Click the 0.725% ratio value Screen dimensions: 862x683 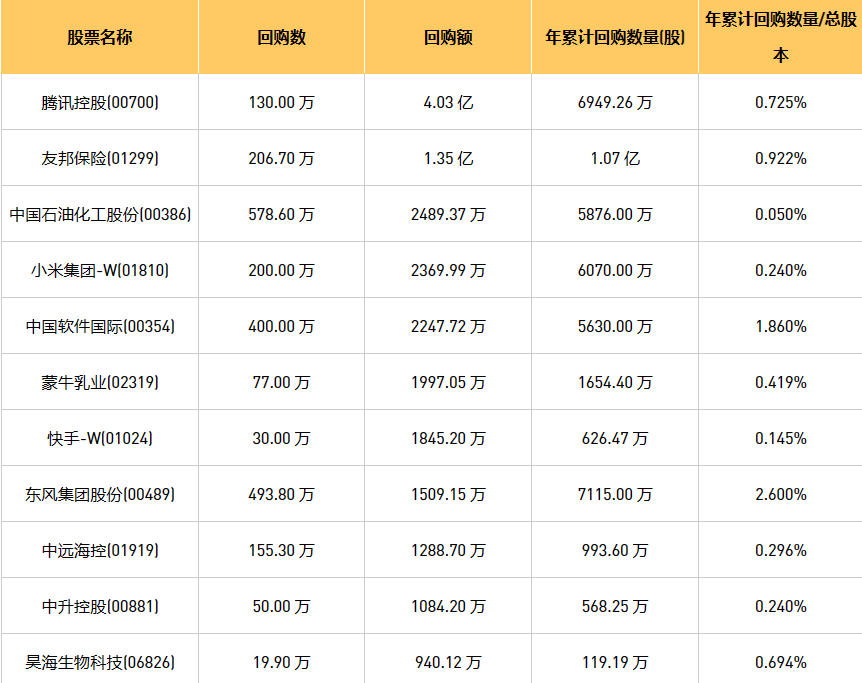coord(781,103)
